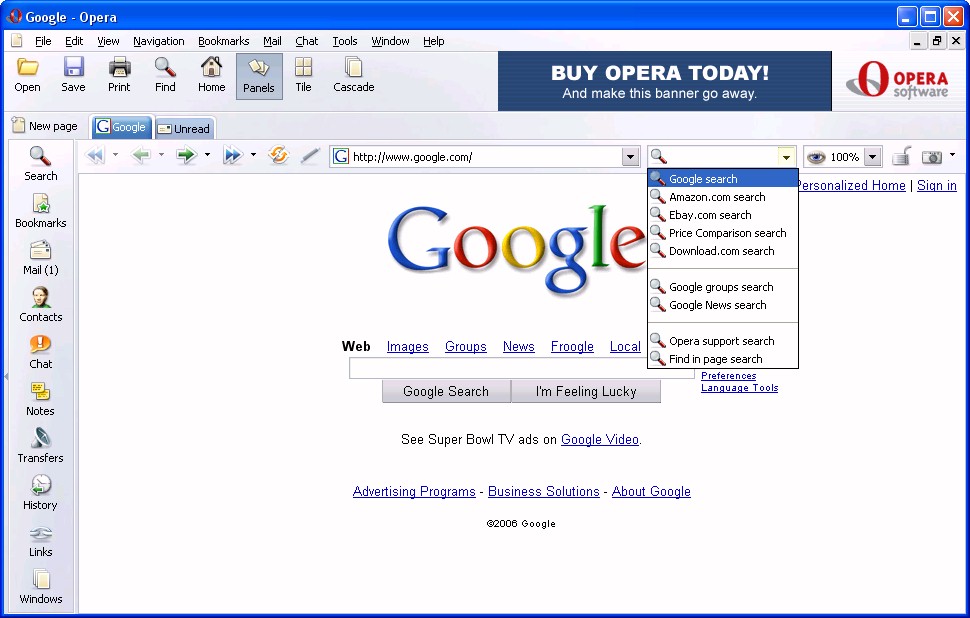This screenshot has width=970, height=618.
Task: Click the Save toolbar icon
Action: [73, 75]
